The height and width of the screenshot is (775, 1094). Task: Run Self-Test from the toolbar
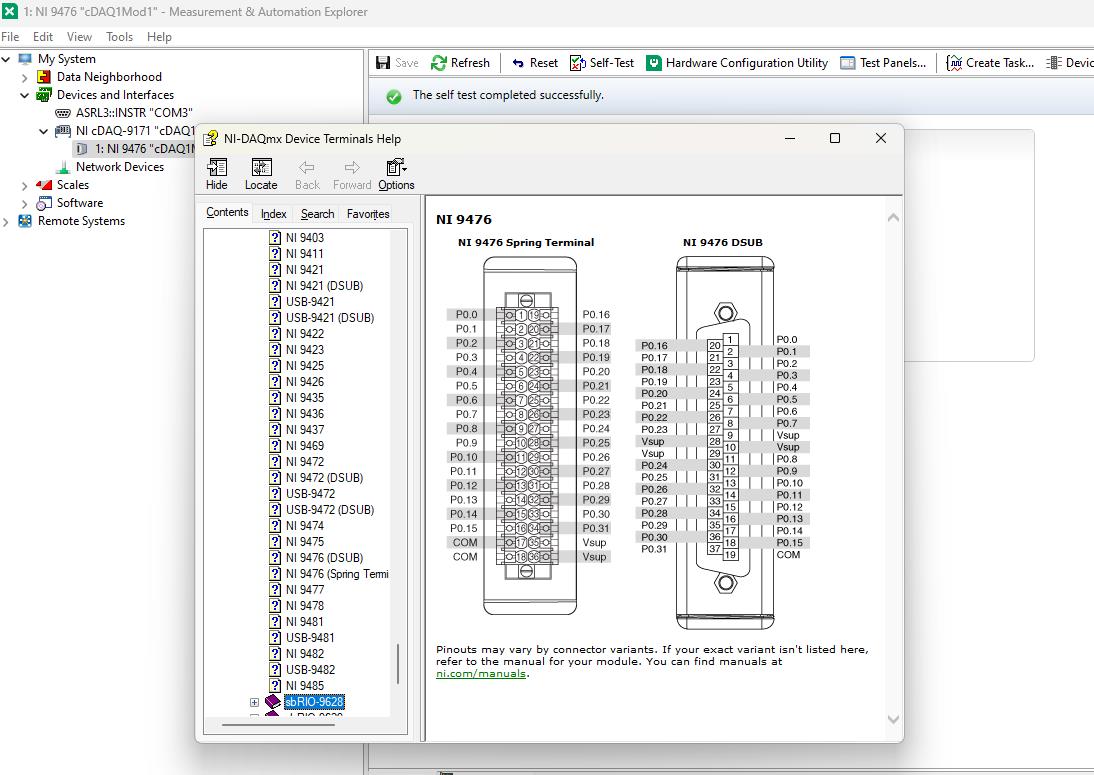602,63
